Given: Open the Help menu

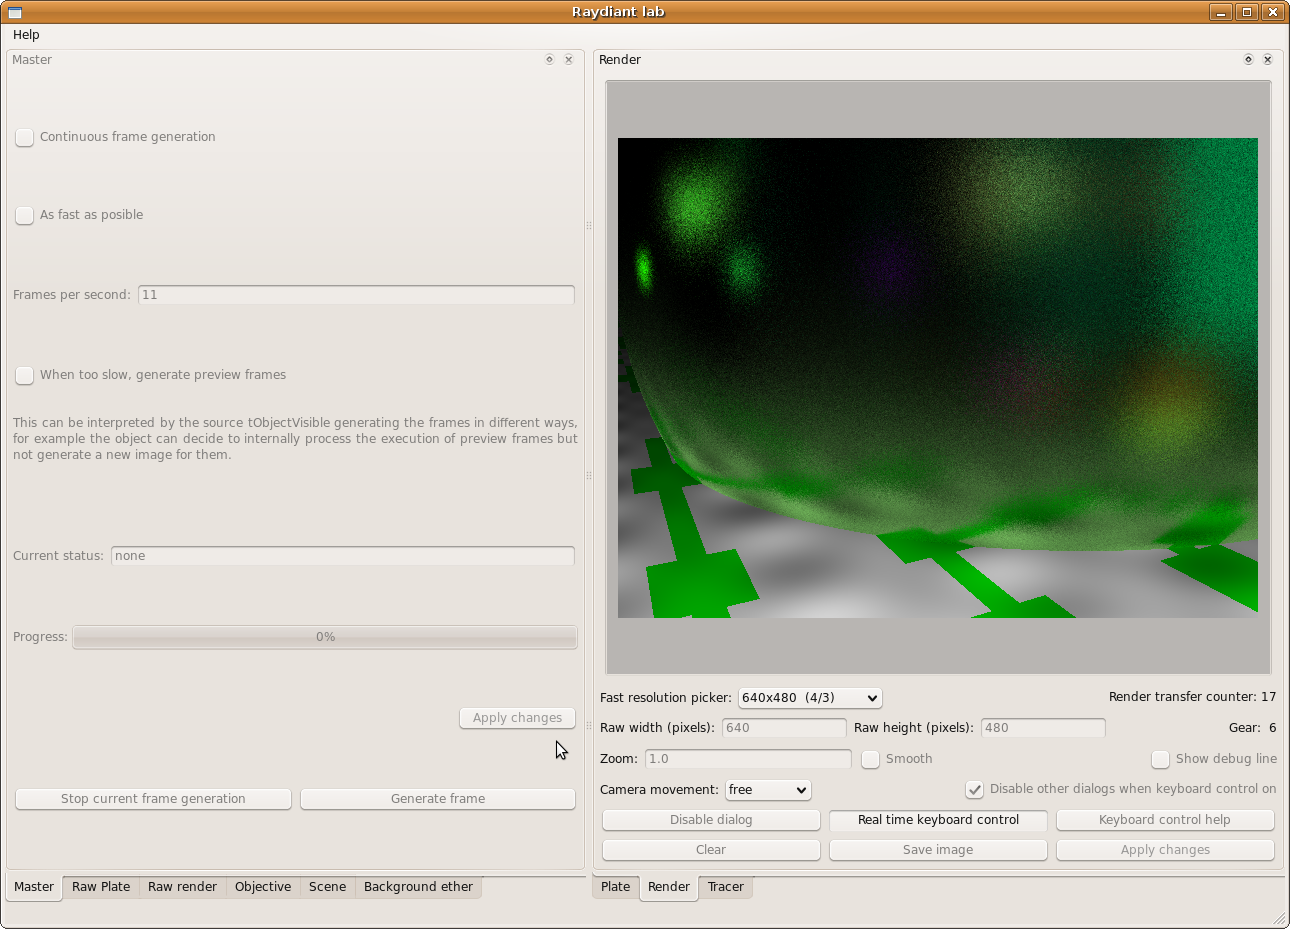Looking at the screenshot, I should (26, 35).
